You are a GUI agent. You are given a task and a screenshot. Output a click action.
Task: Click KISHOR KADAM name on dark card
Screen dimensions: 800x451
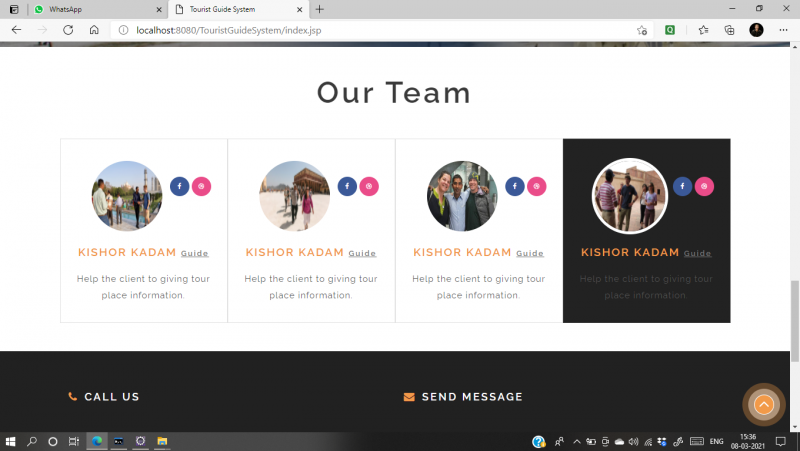[630, 252]
